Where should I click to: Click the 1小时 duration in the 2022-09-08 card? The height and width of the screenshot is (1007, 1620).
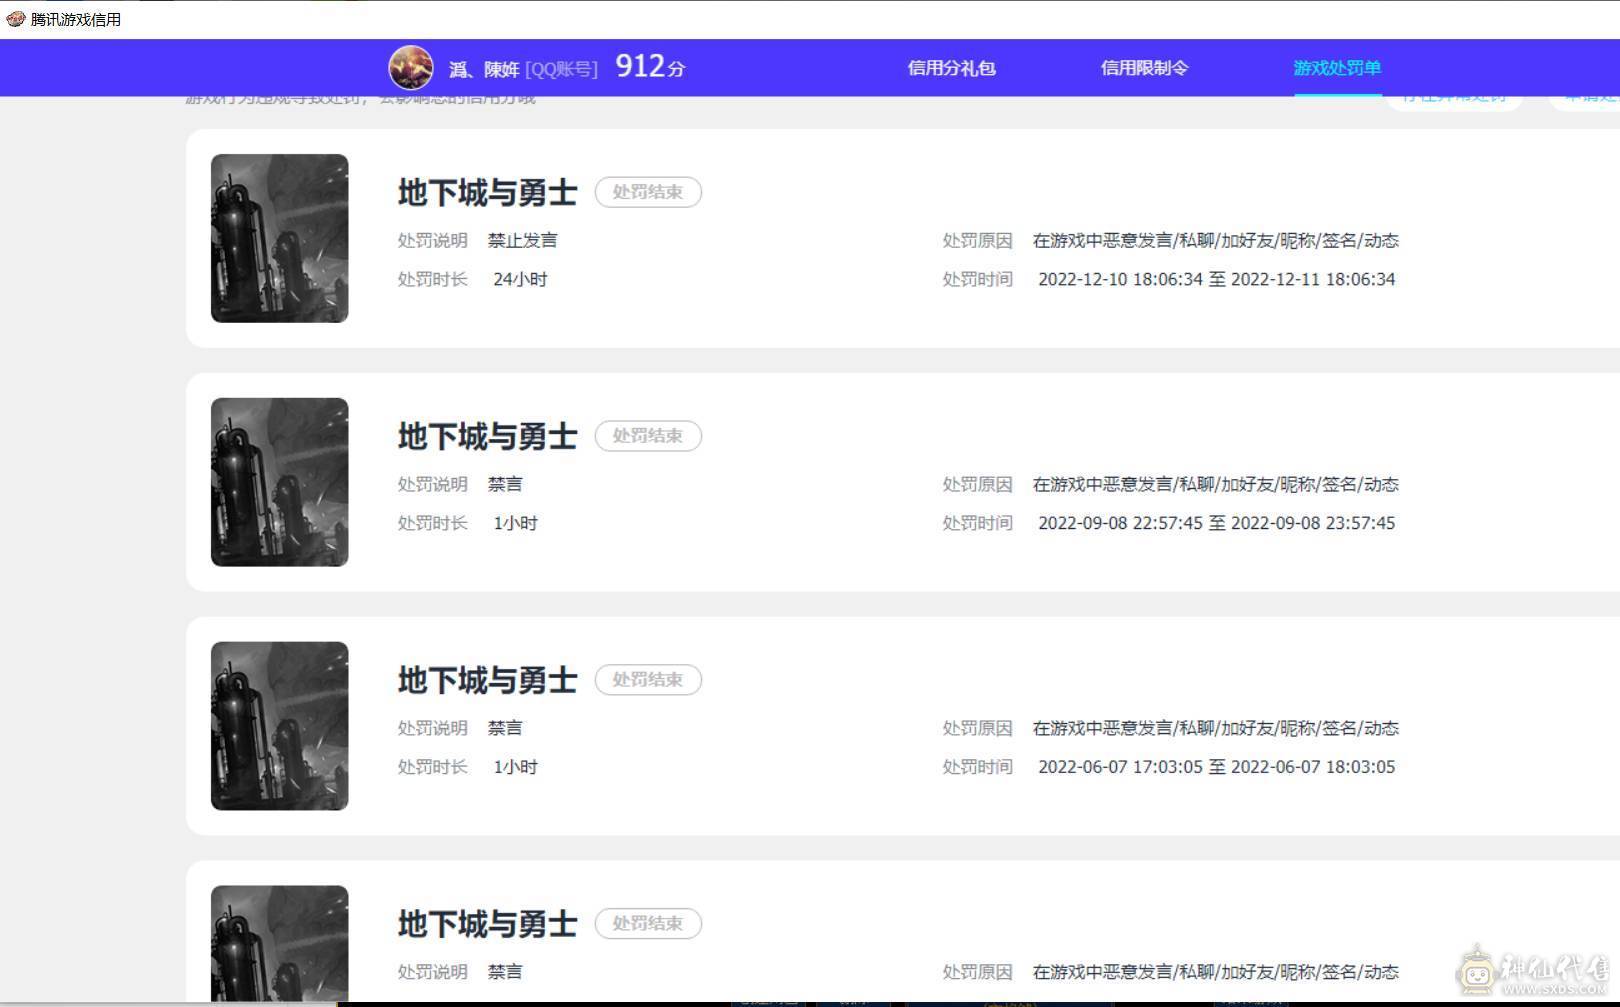coord(515,523)
